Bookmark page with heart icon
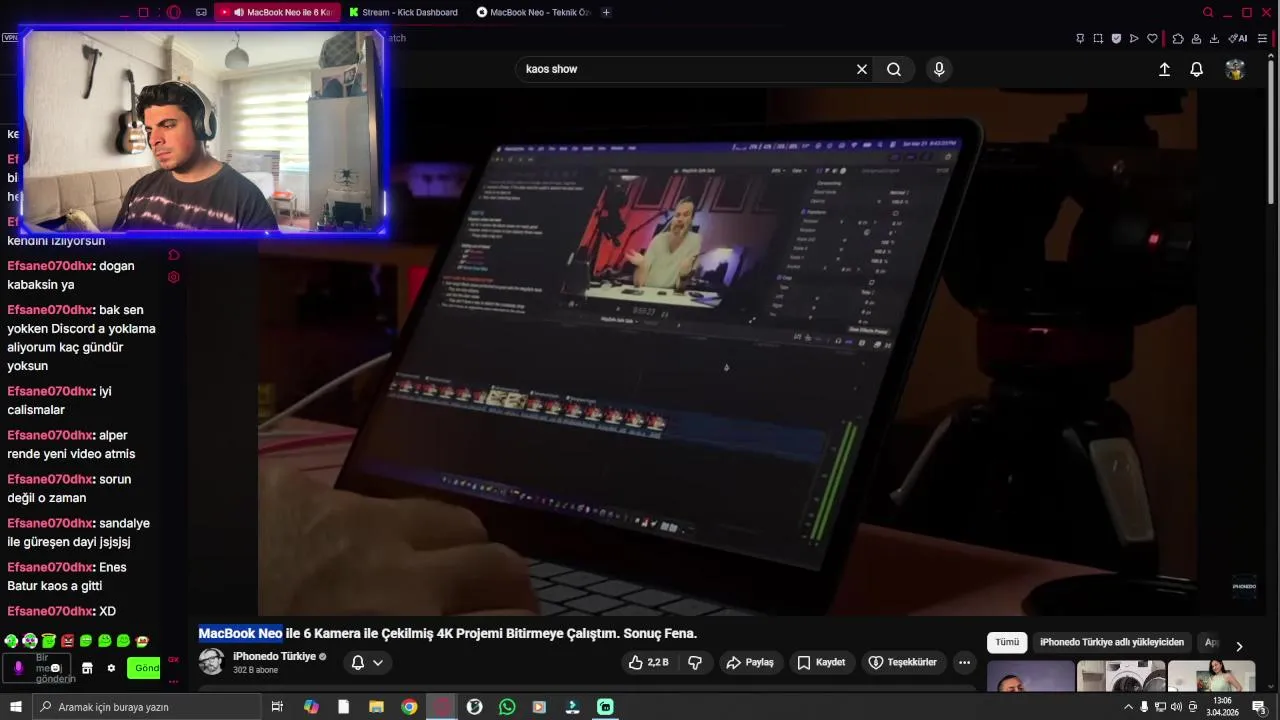1280x720 pixels. [1152, 38]
